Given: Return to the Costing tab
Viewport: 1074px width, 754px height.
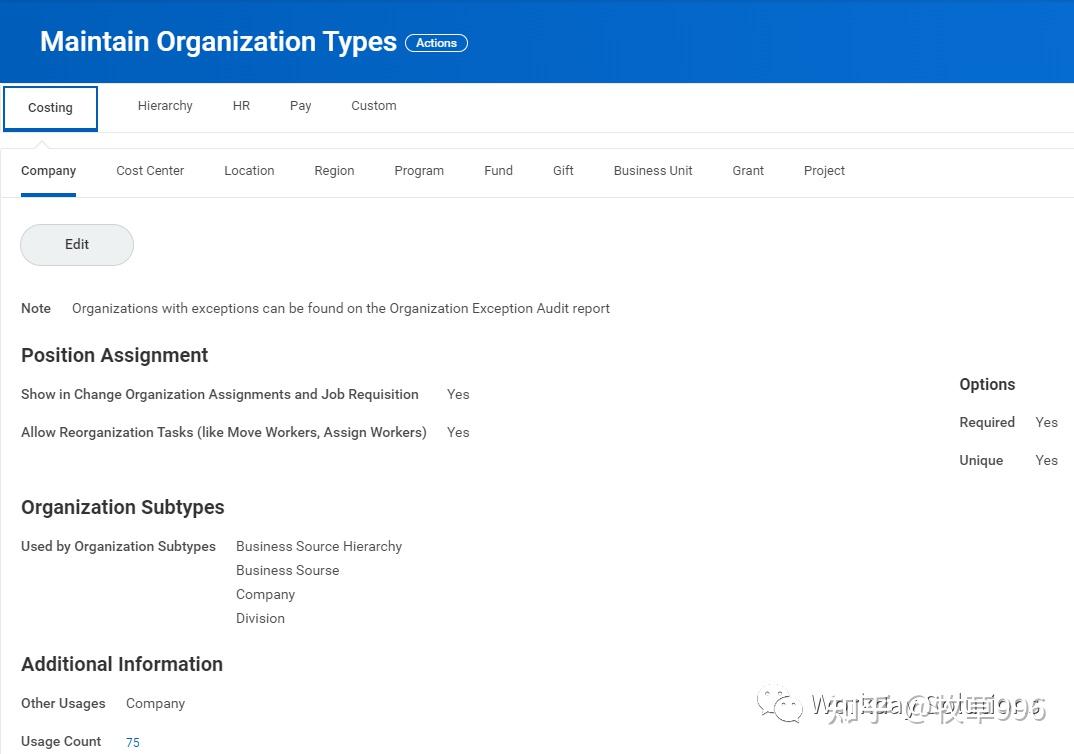Looking at the screenshot, I should tap(50, 107).
